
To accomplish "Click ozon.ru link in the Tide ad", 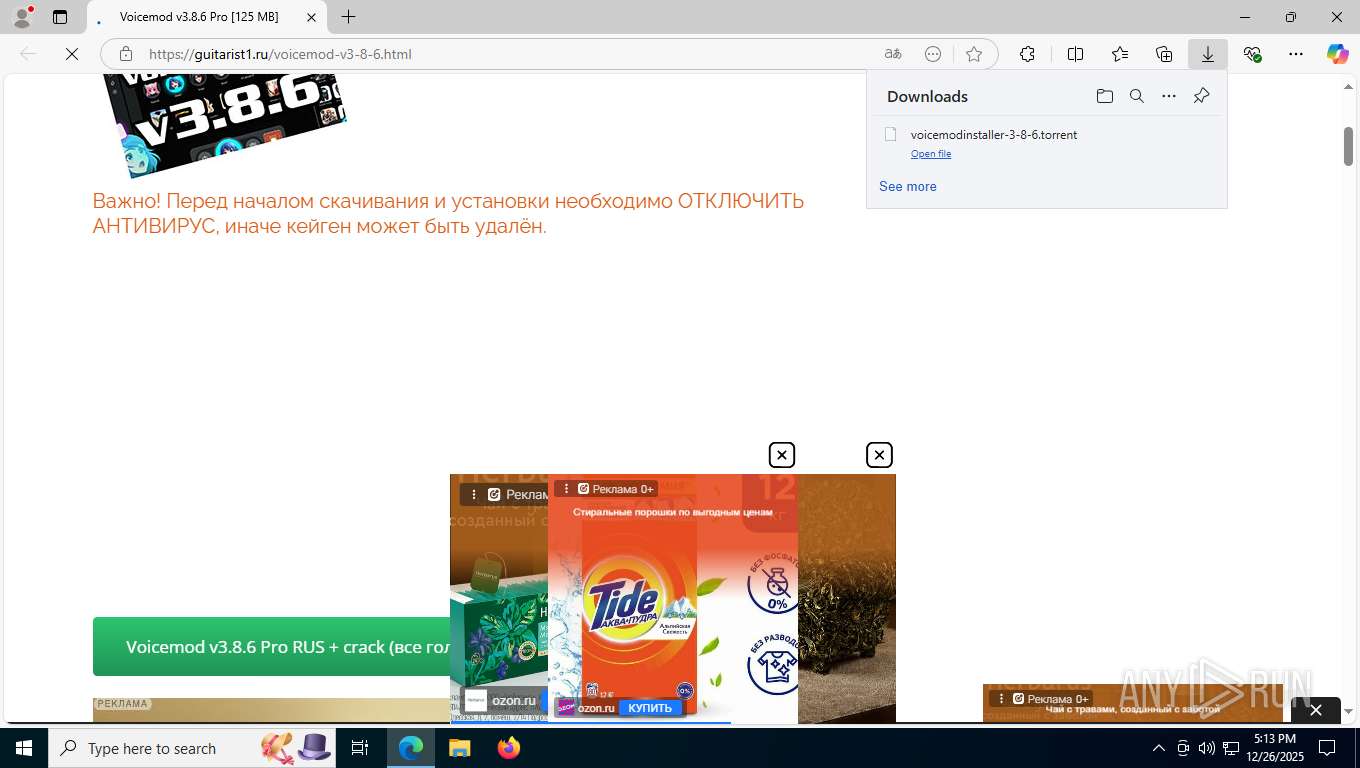I will point(596,708).
